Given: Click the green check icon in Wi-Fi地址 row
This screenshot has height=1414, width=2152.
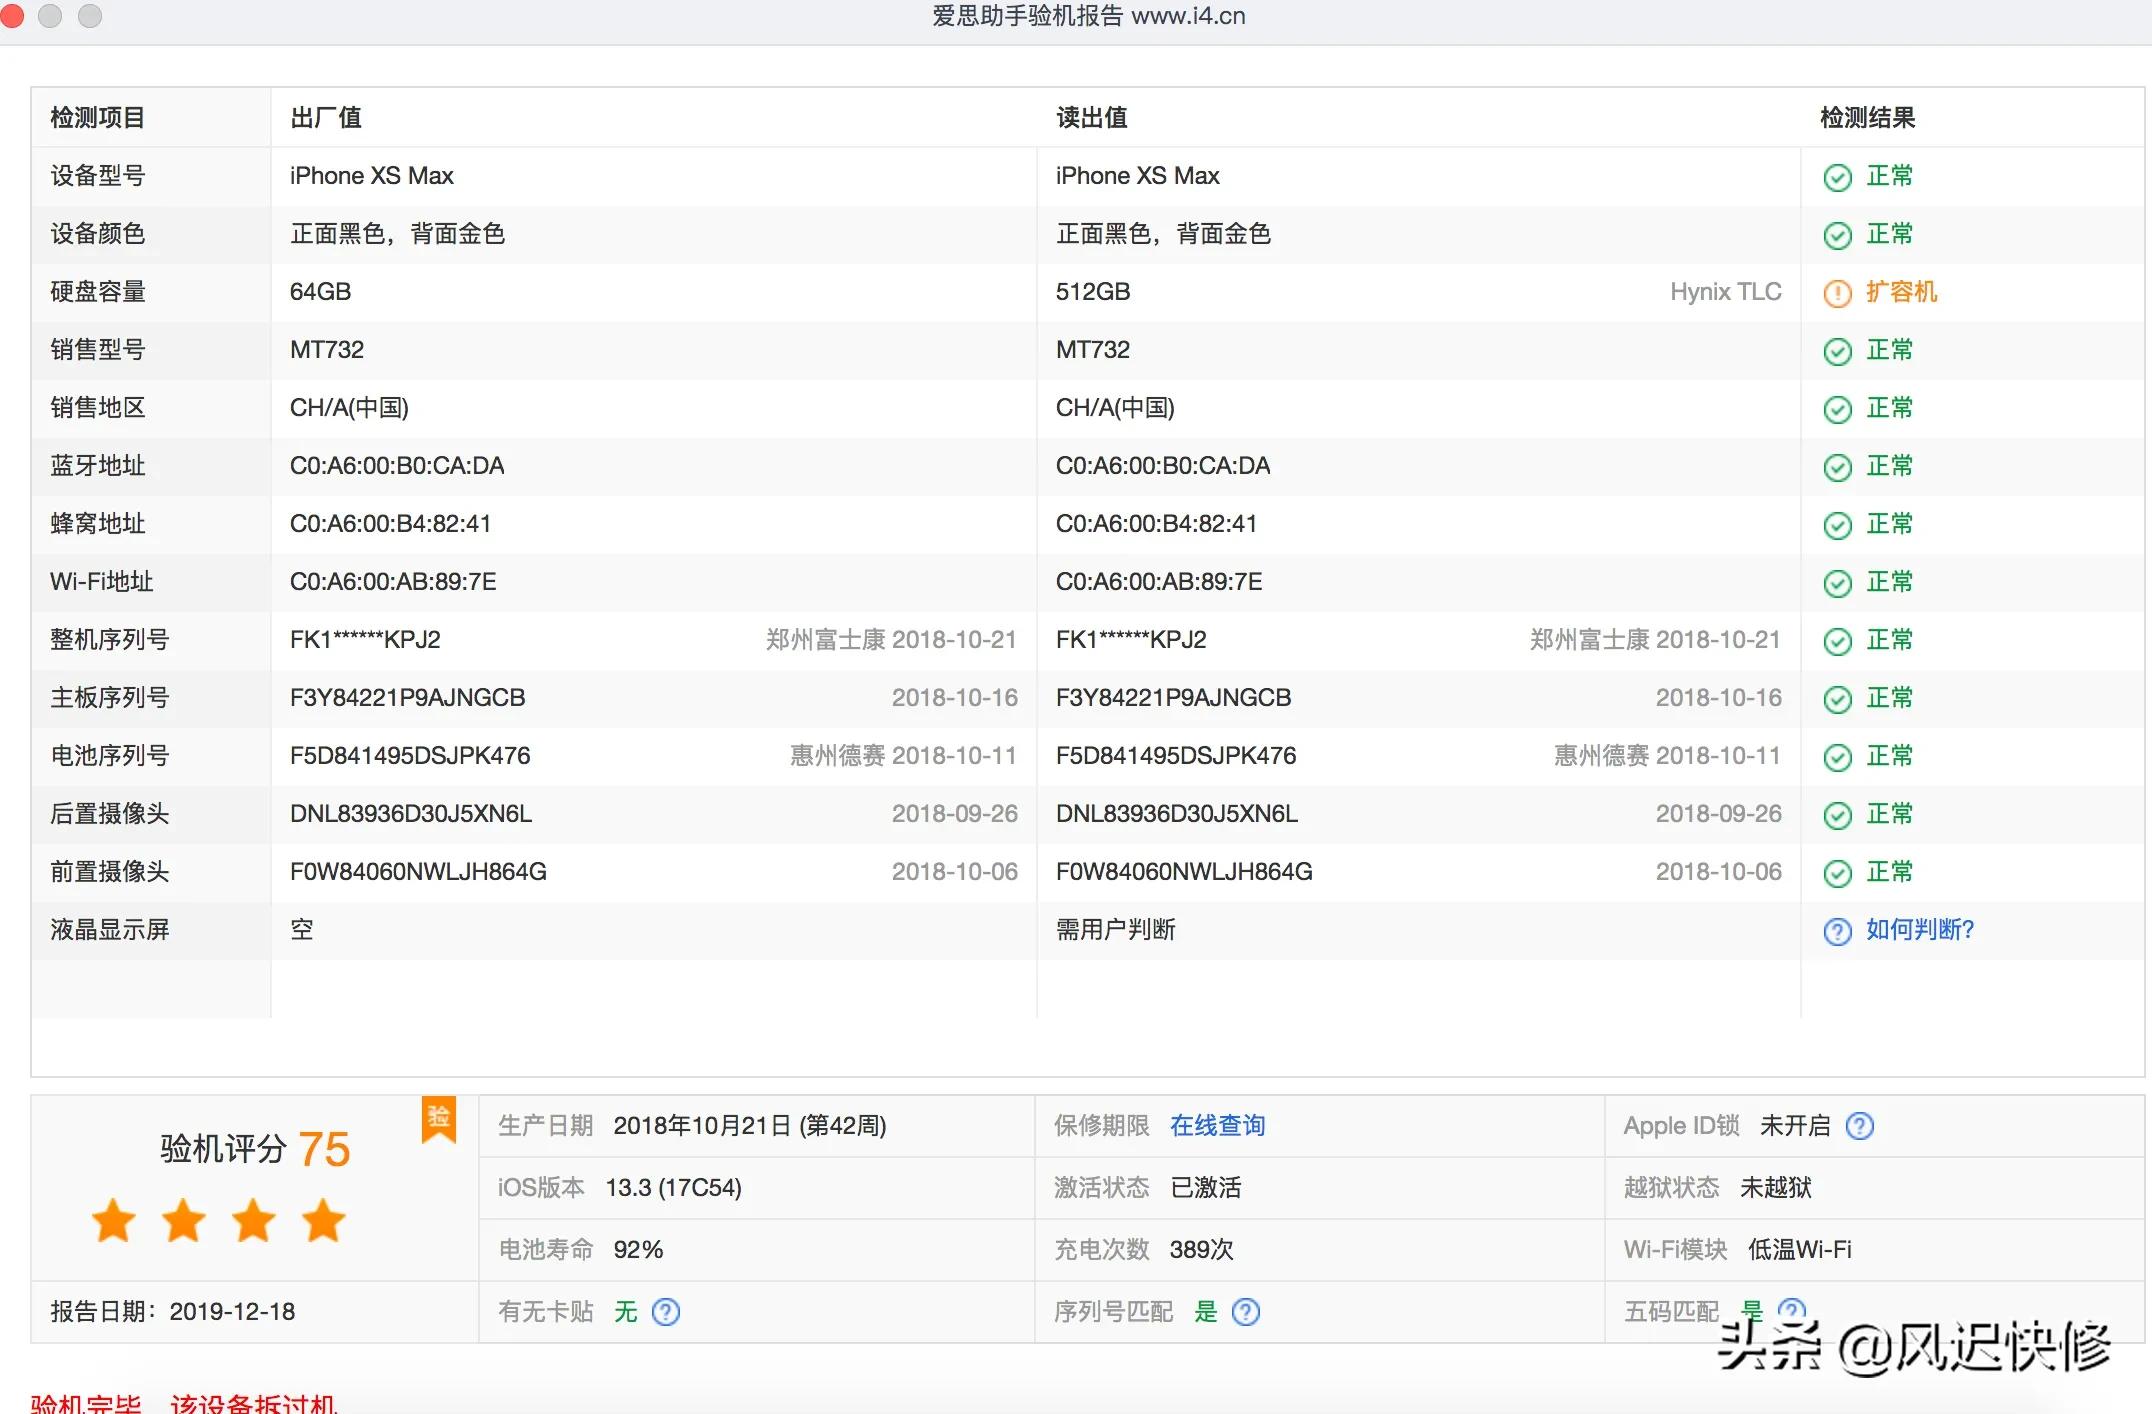Looking at the screenshot, I should pos(1837,584).
